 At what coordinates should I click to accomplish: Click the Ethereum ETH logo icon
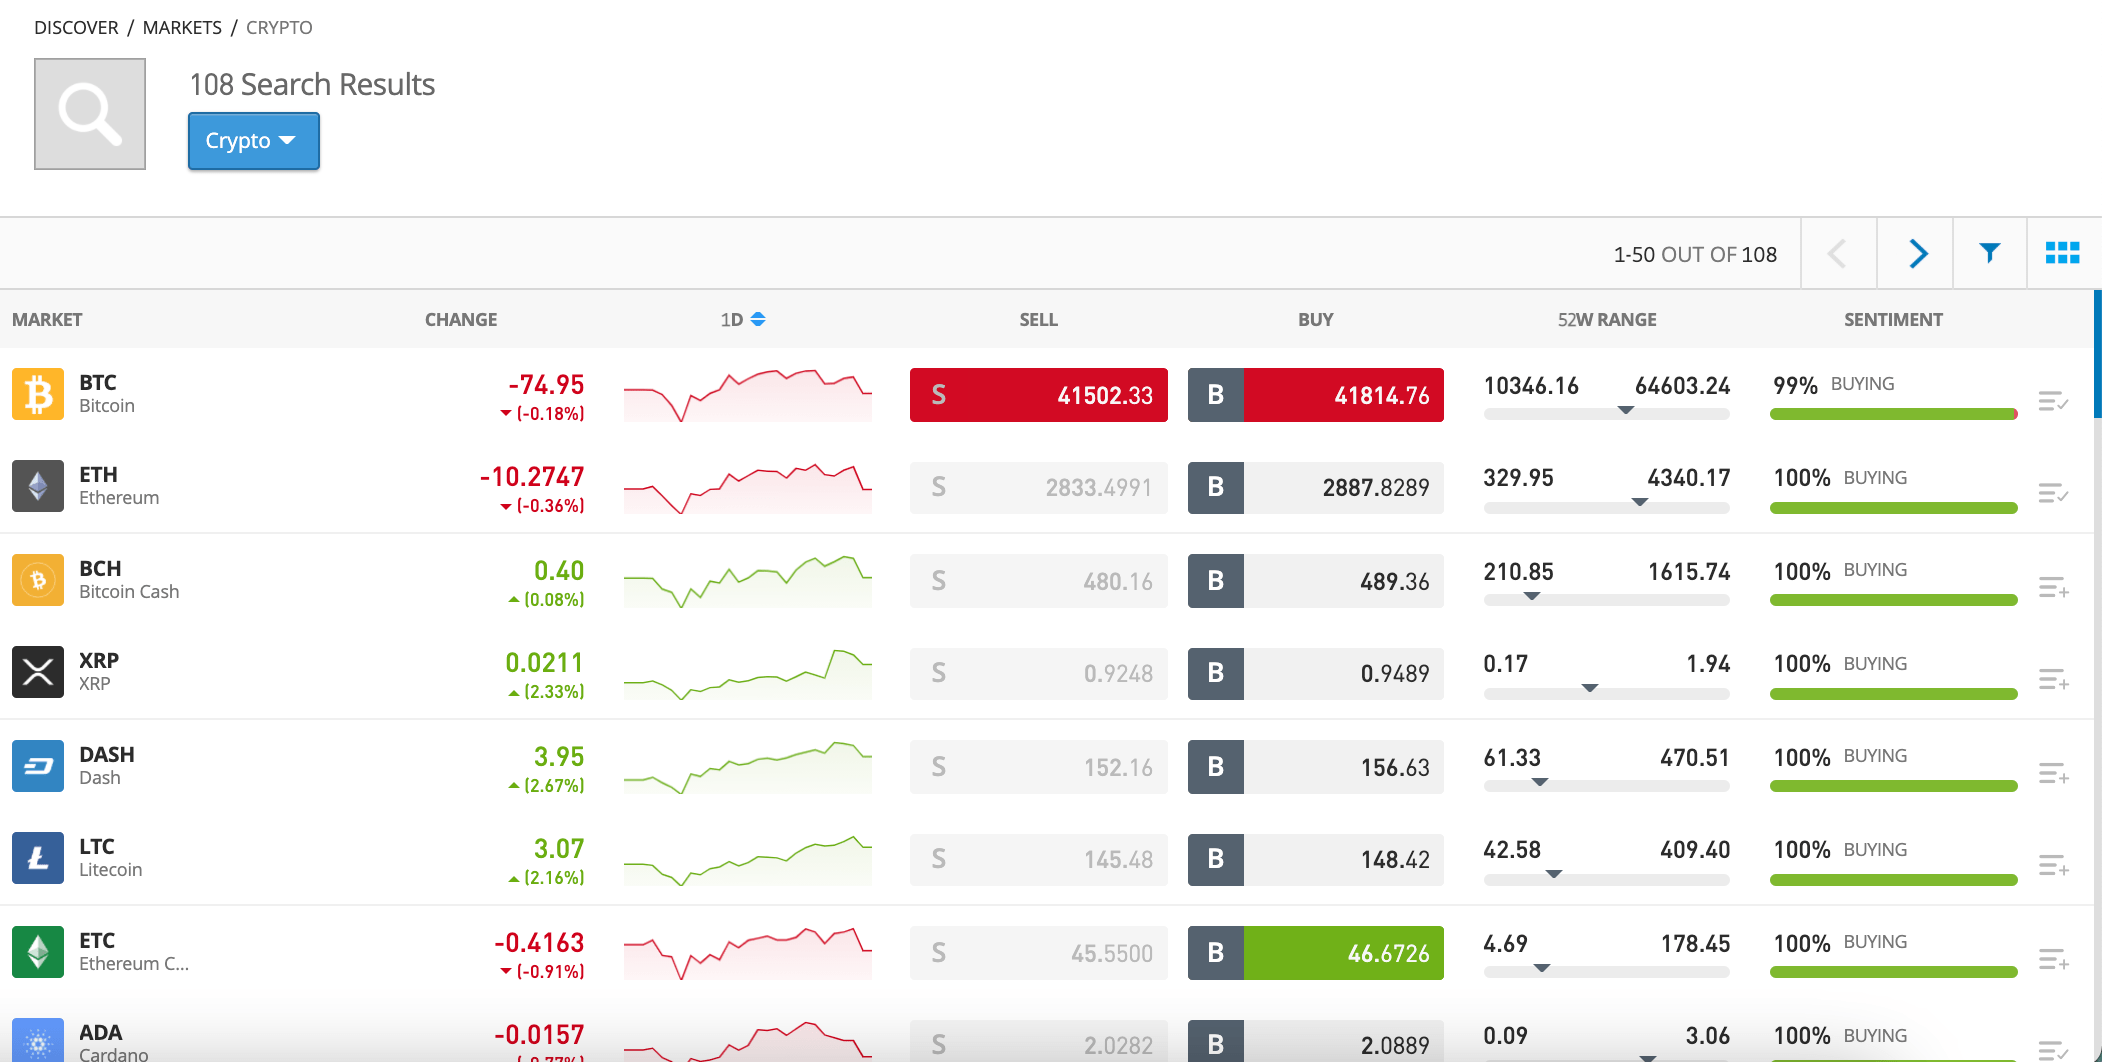[38, 486]
